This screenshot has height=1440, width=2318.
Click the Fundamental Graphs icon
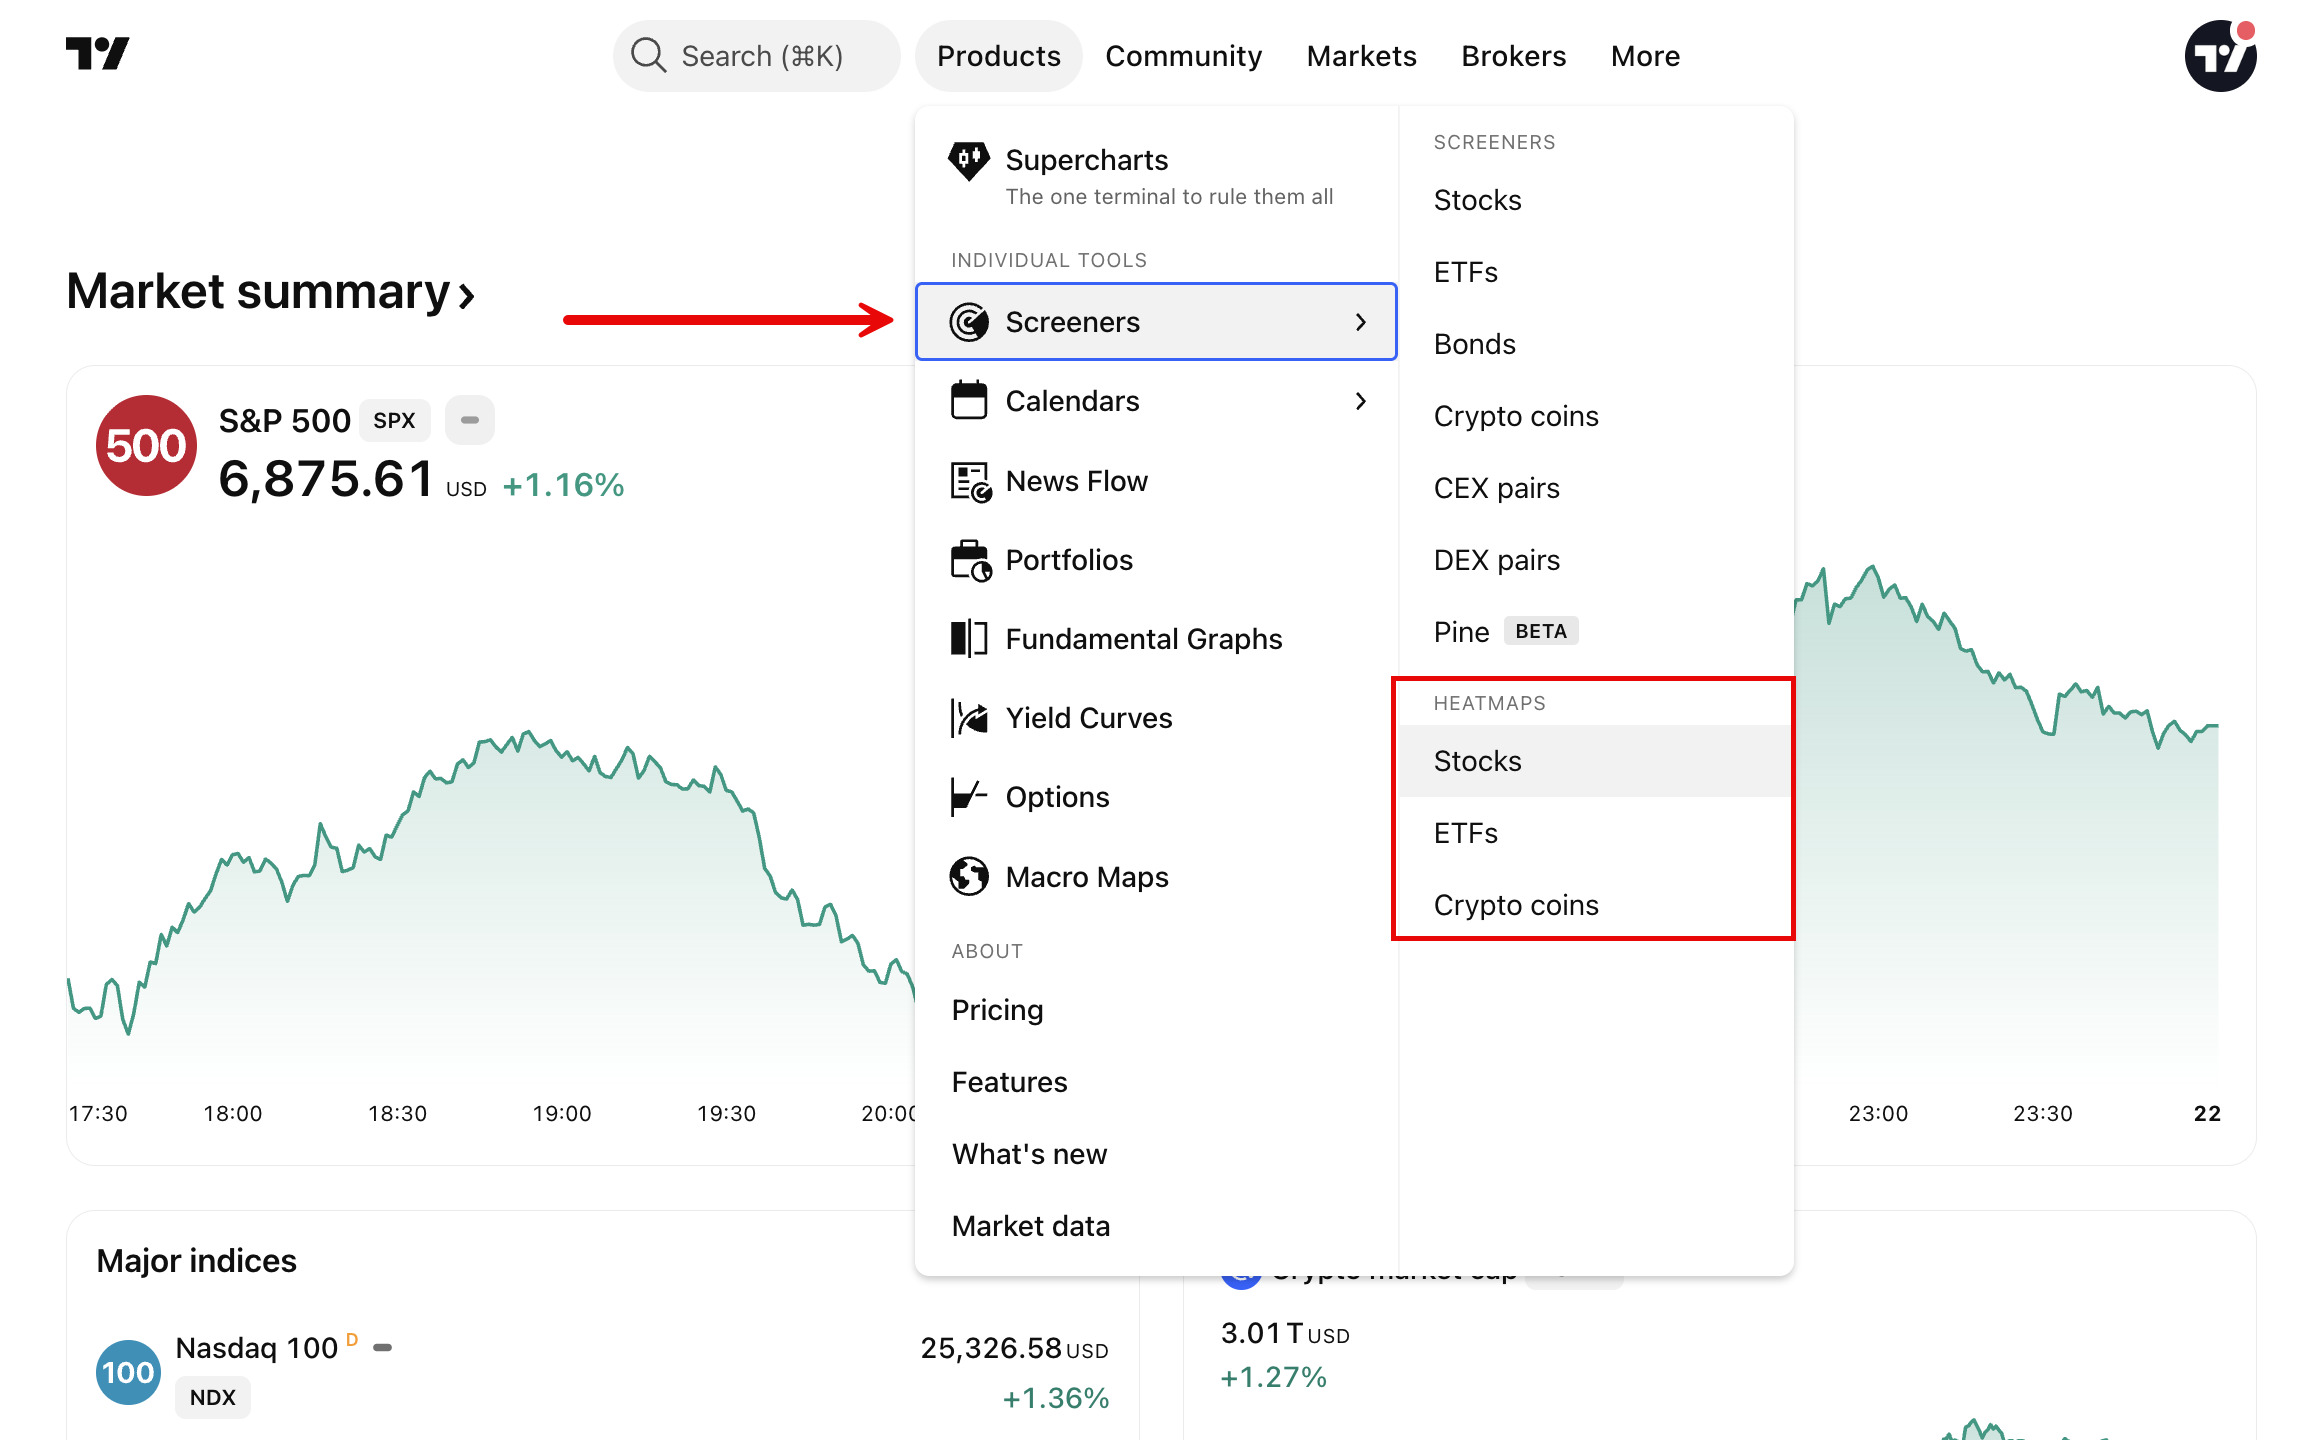click(968, 639)
